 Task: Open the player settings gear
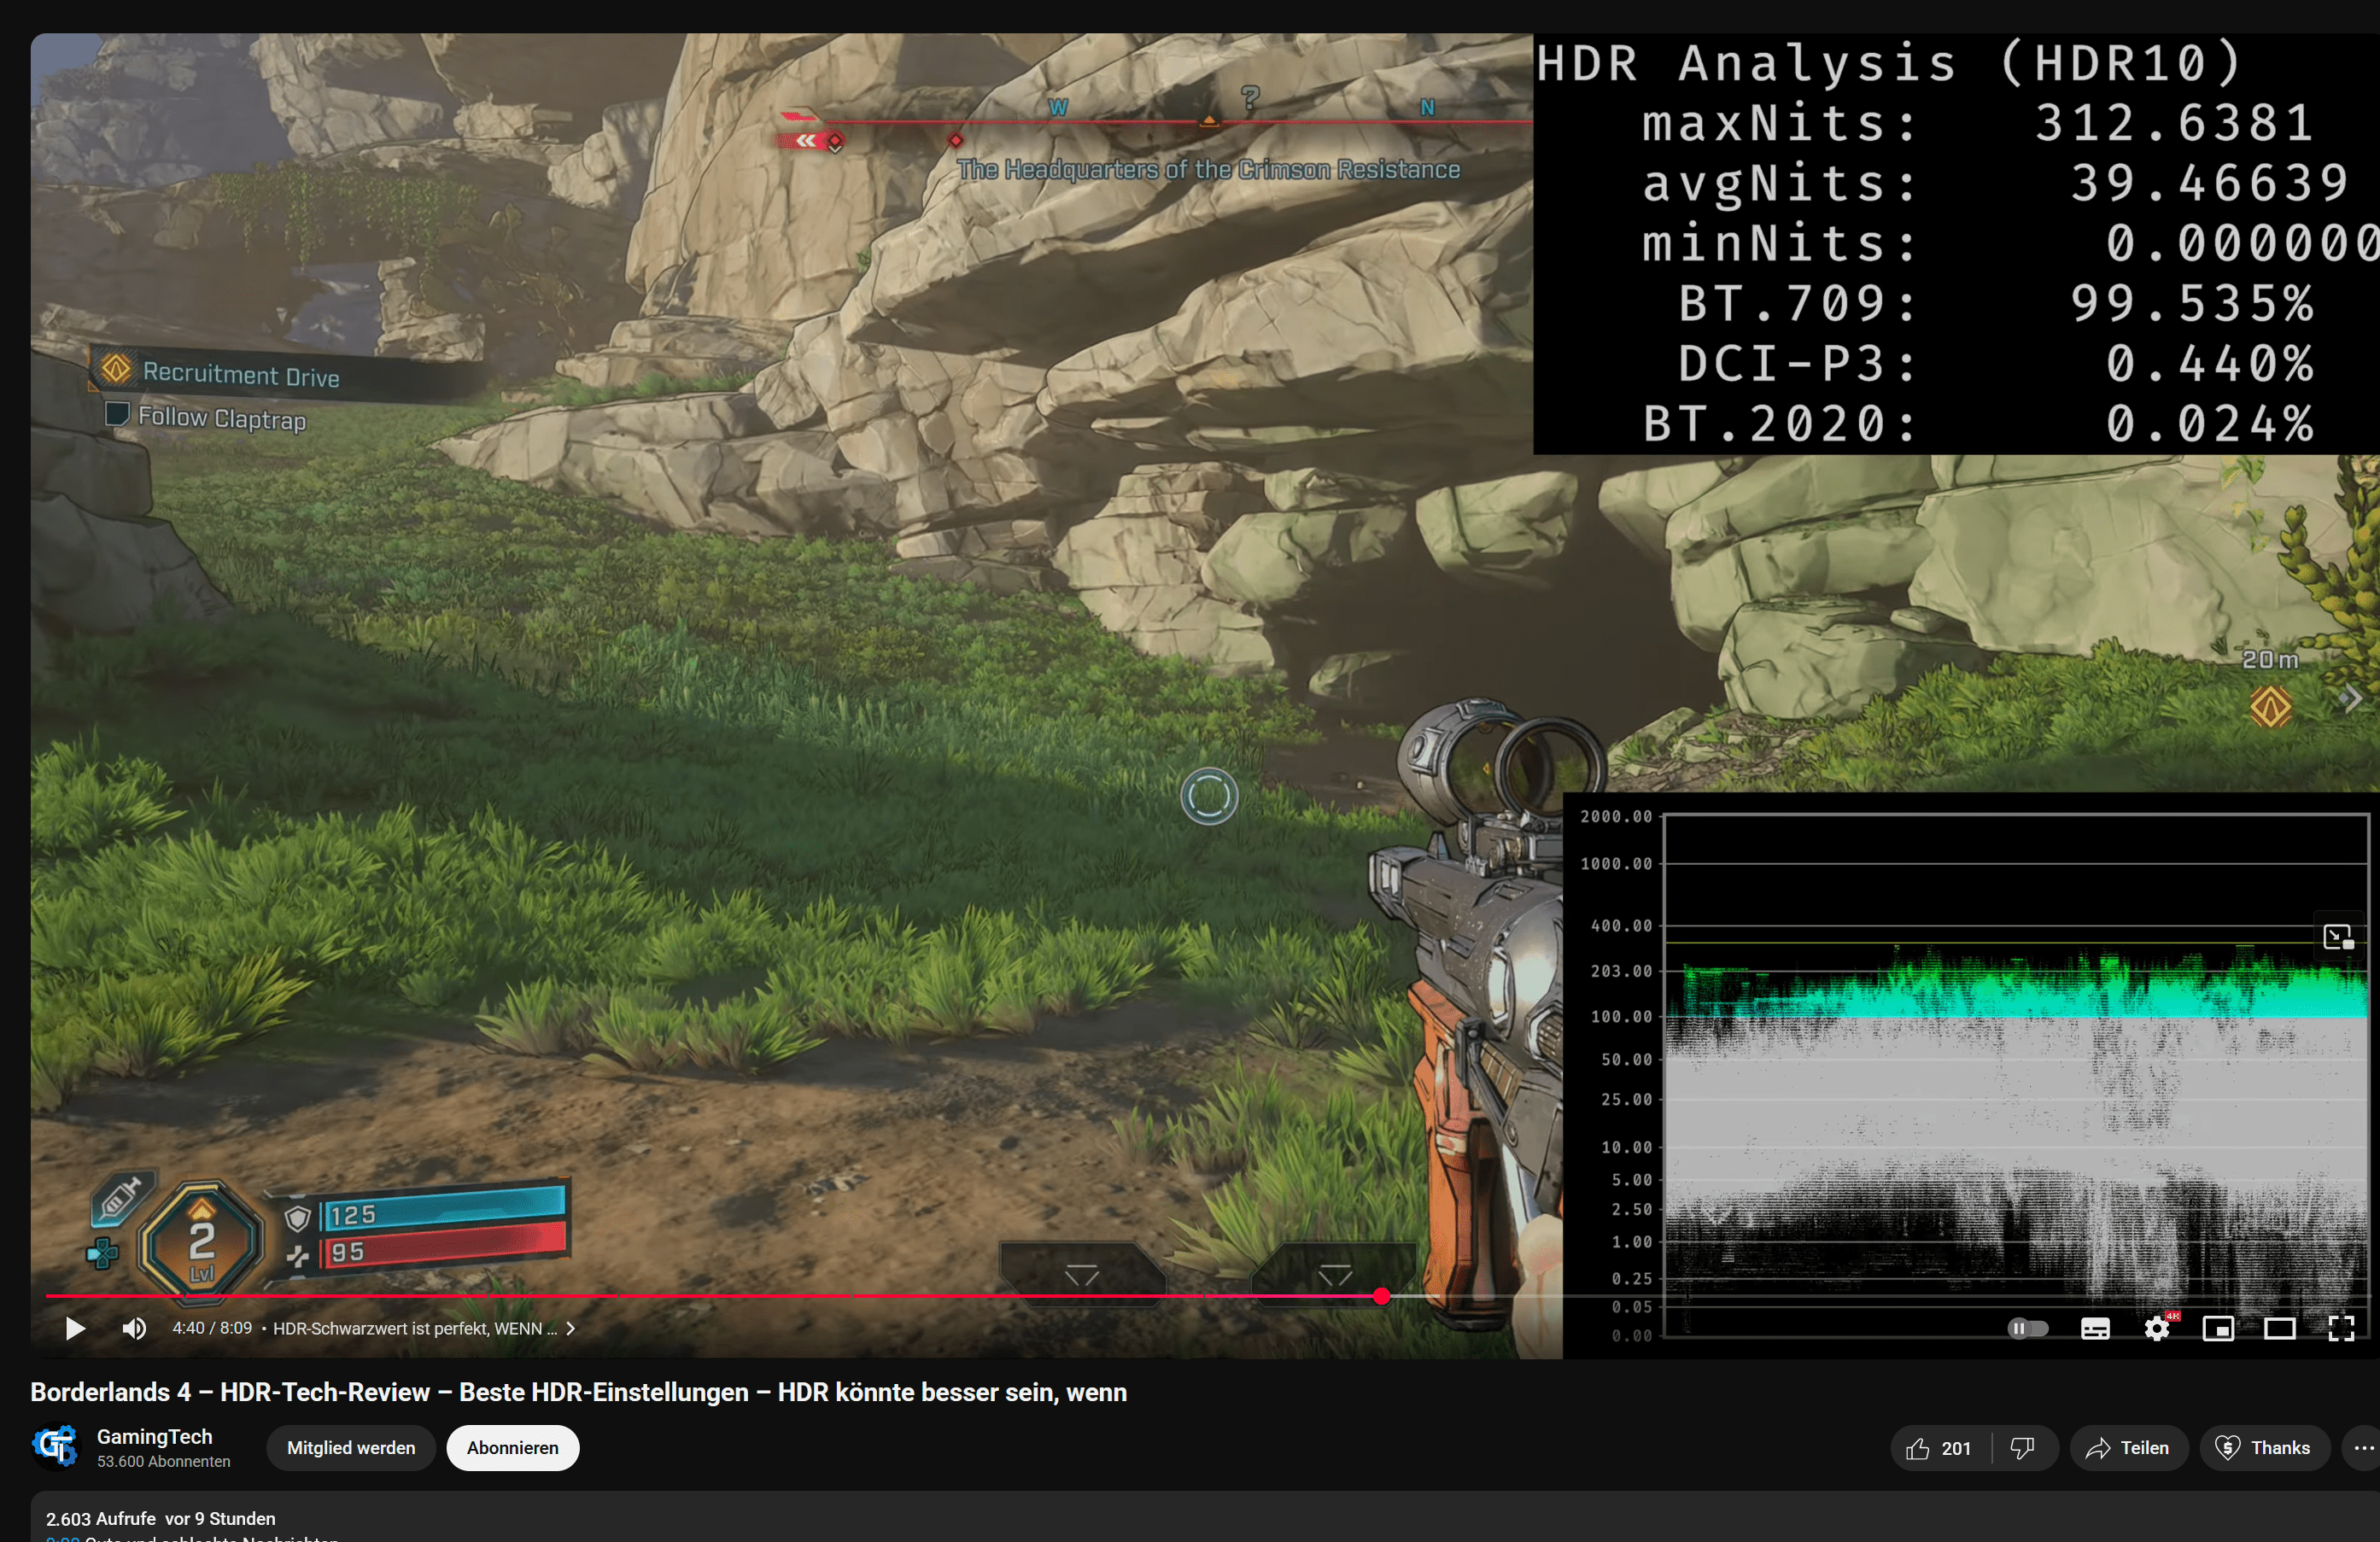[2156, 1329]
